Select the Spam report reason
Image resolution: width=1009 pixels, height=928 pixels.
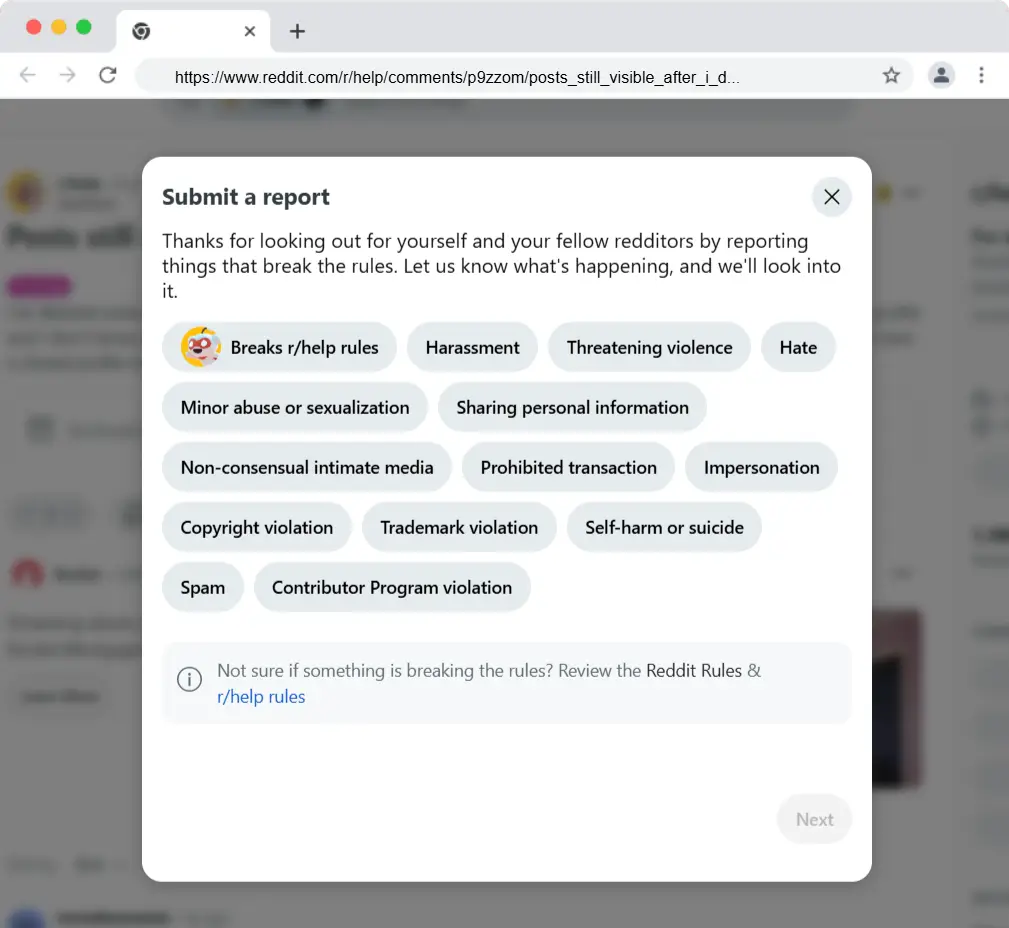coord(202,588)
